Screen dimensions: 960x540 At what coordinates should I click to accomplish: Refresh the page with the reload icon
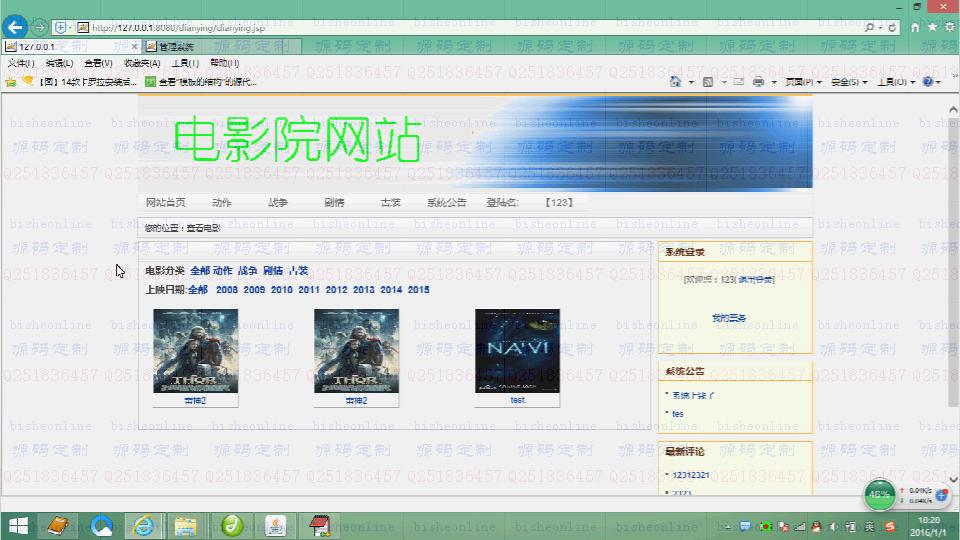click(892, 28)
